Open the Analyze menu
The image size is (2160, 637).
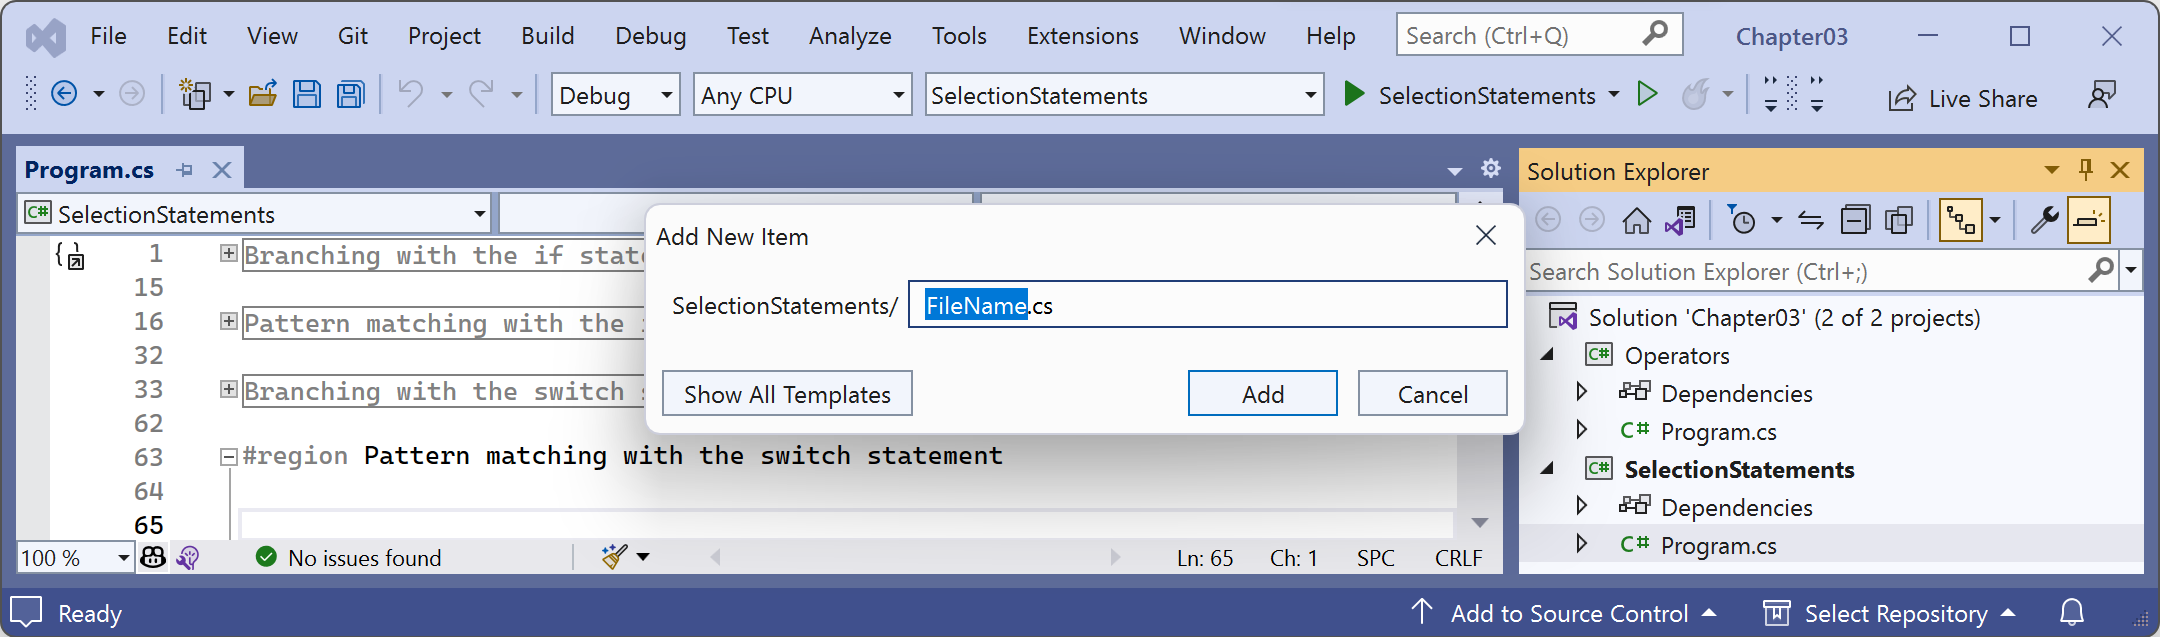tap(850, 36)
